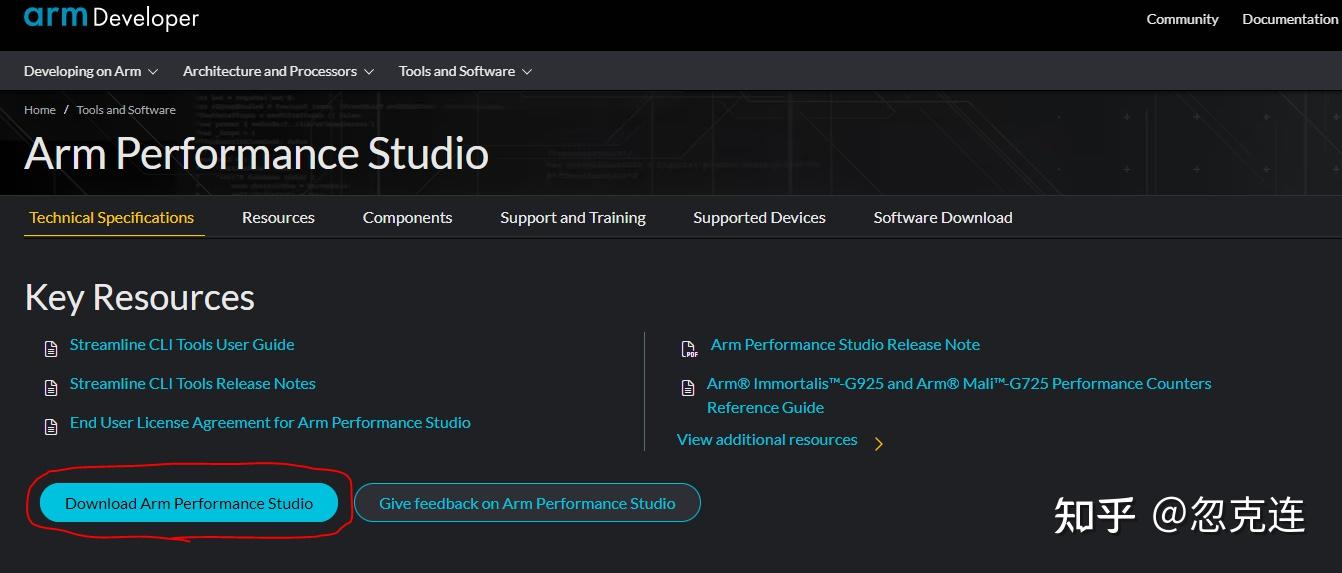Viewport: 1342px width, 573px height.
Task: Open the Community link in header
Action: [x=1182, y=19]
